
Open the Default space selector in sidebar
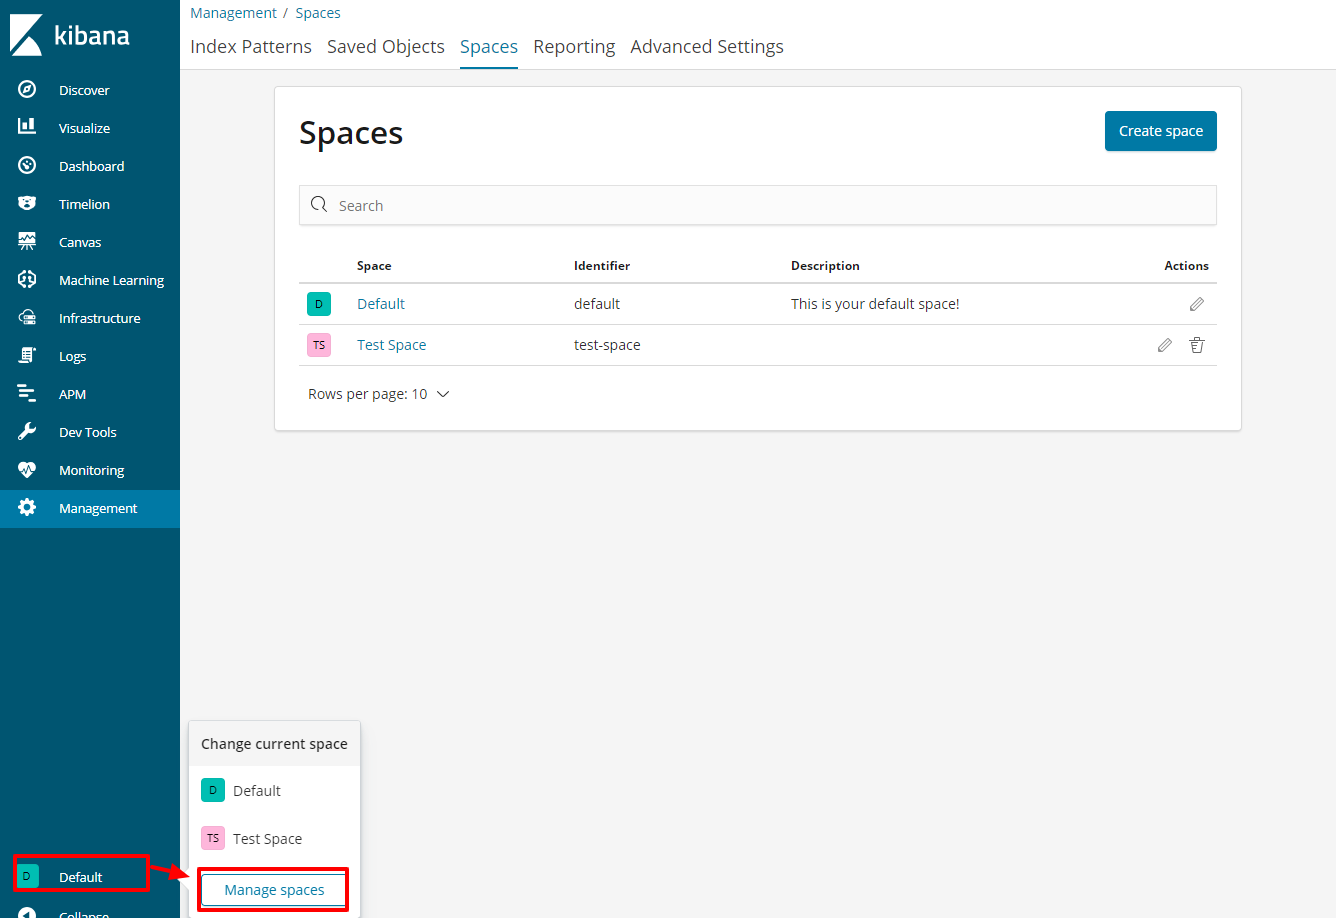81,877
